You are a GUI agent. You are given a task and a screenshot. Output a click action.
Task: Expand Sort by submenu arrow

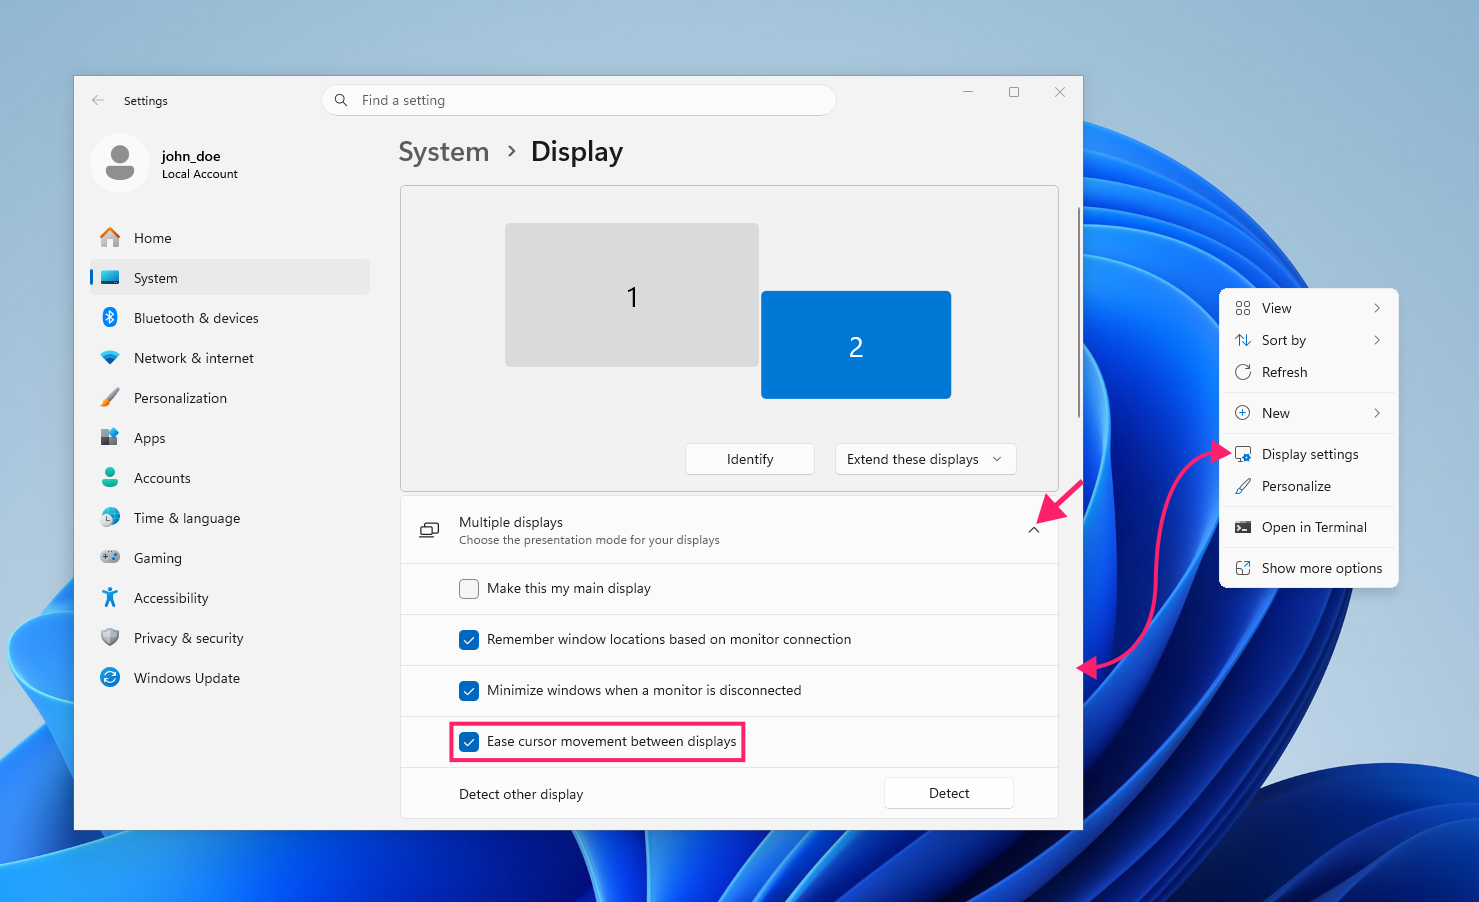(1377, 340)
